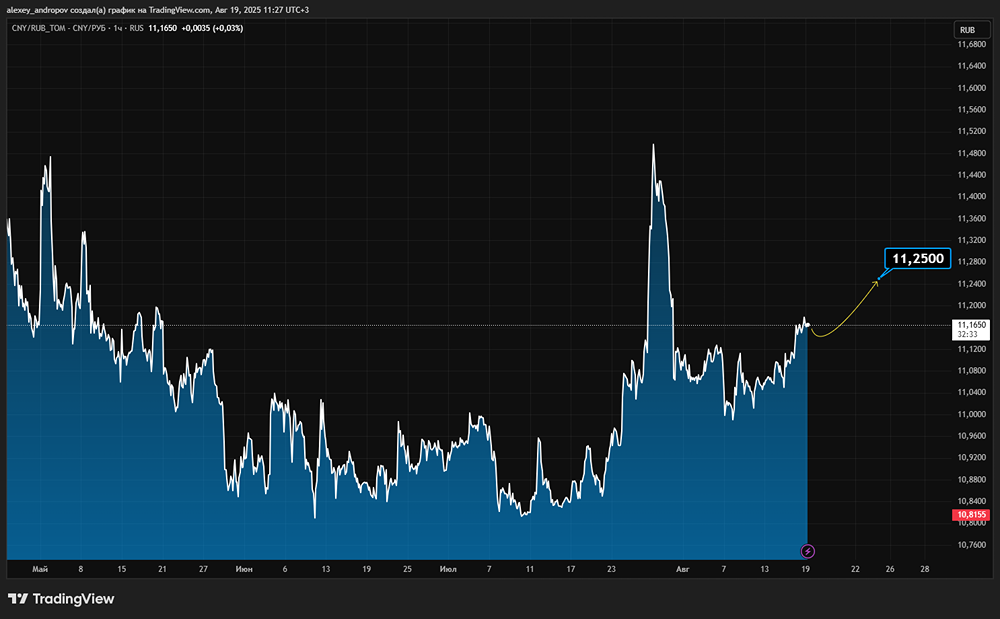Click the 11,2500 price callout label
This screenshot has width=1000, height=619.
click(x=917, y=258)
